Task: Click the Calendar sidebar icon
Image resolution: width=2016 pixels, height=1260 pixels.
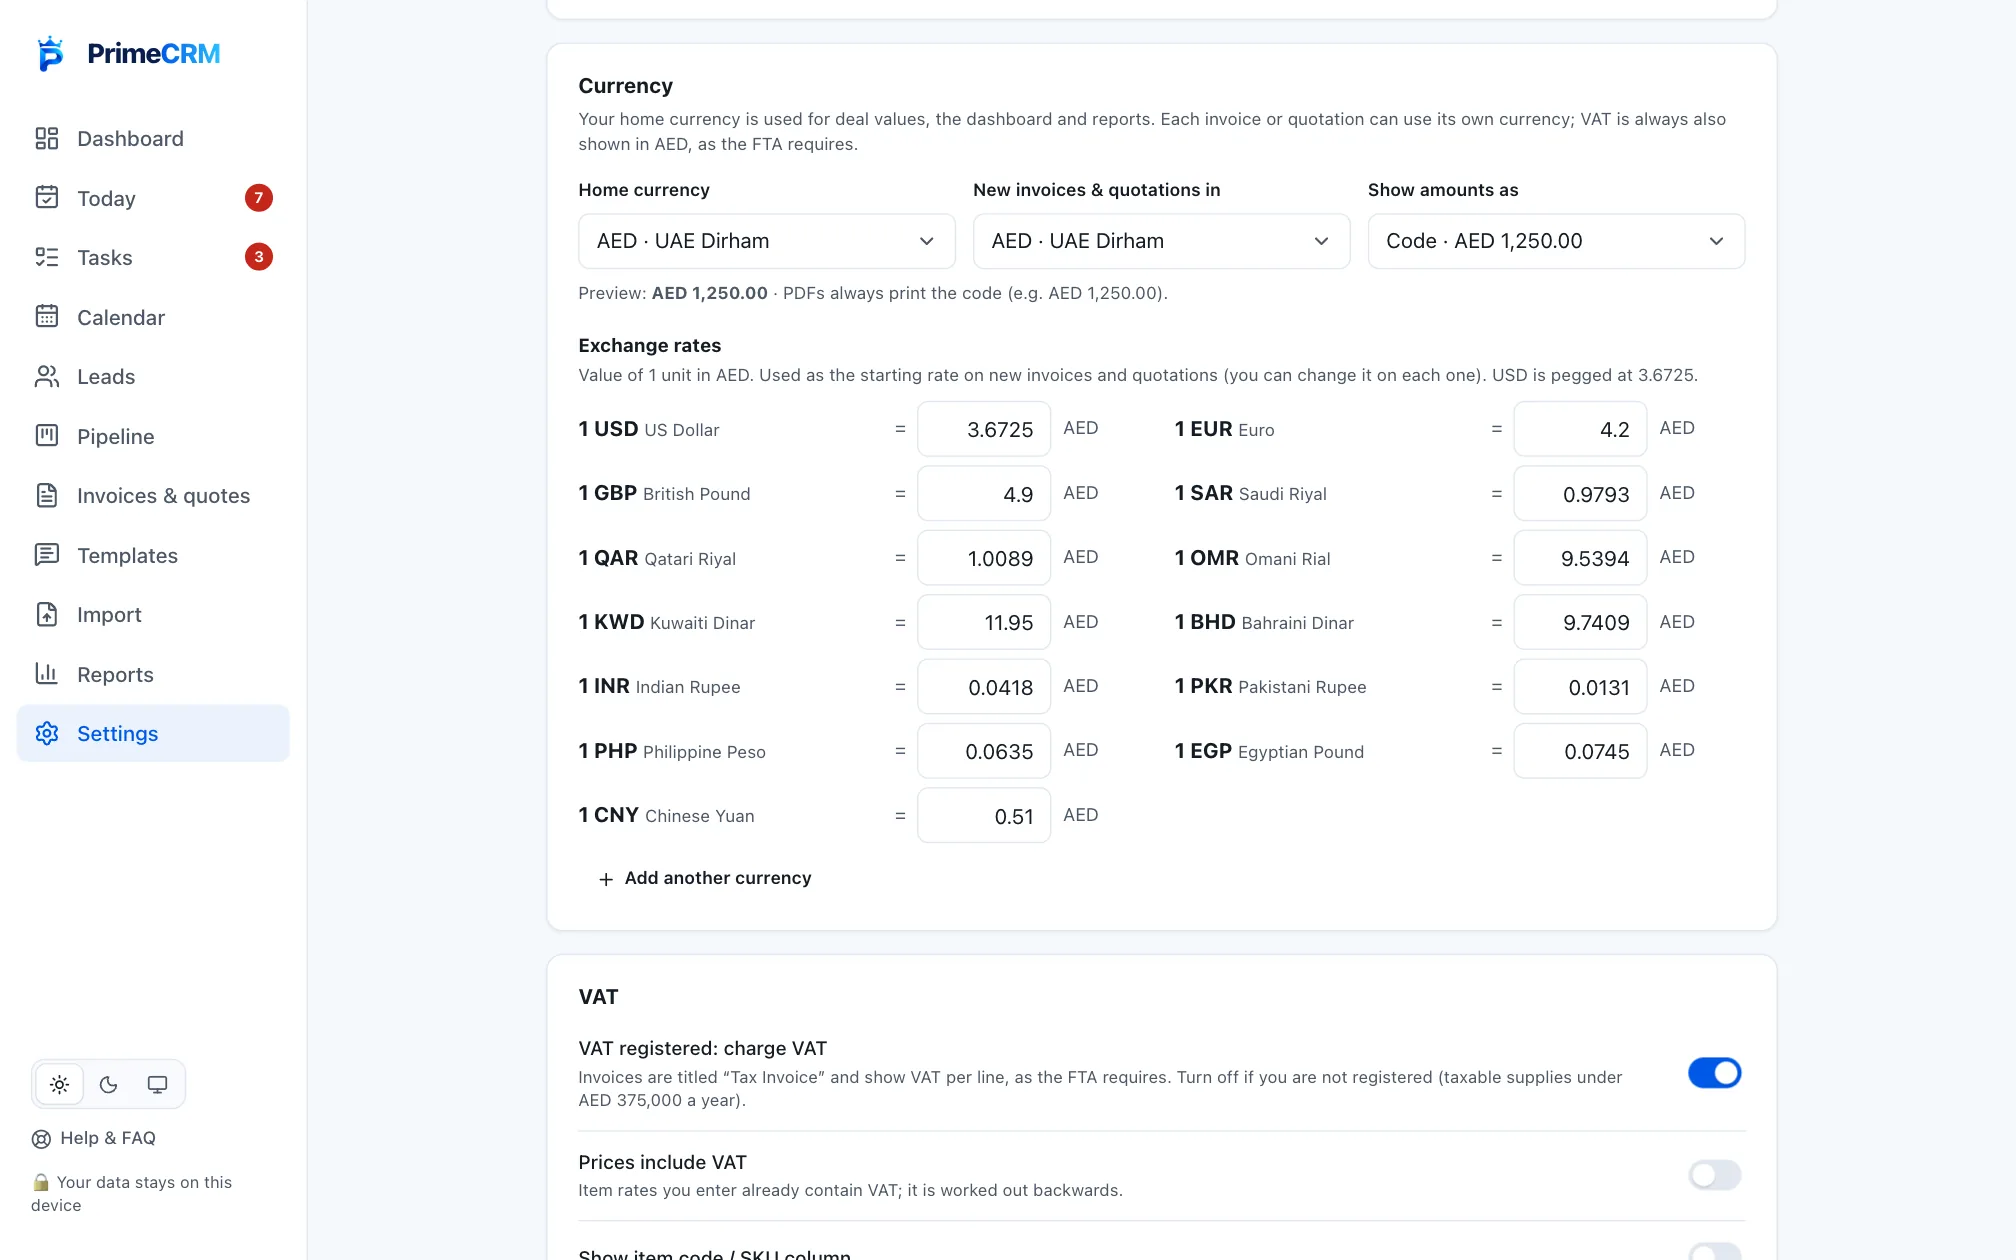Action: click(x=47, y=316)
